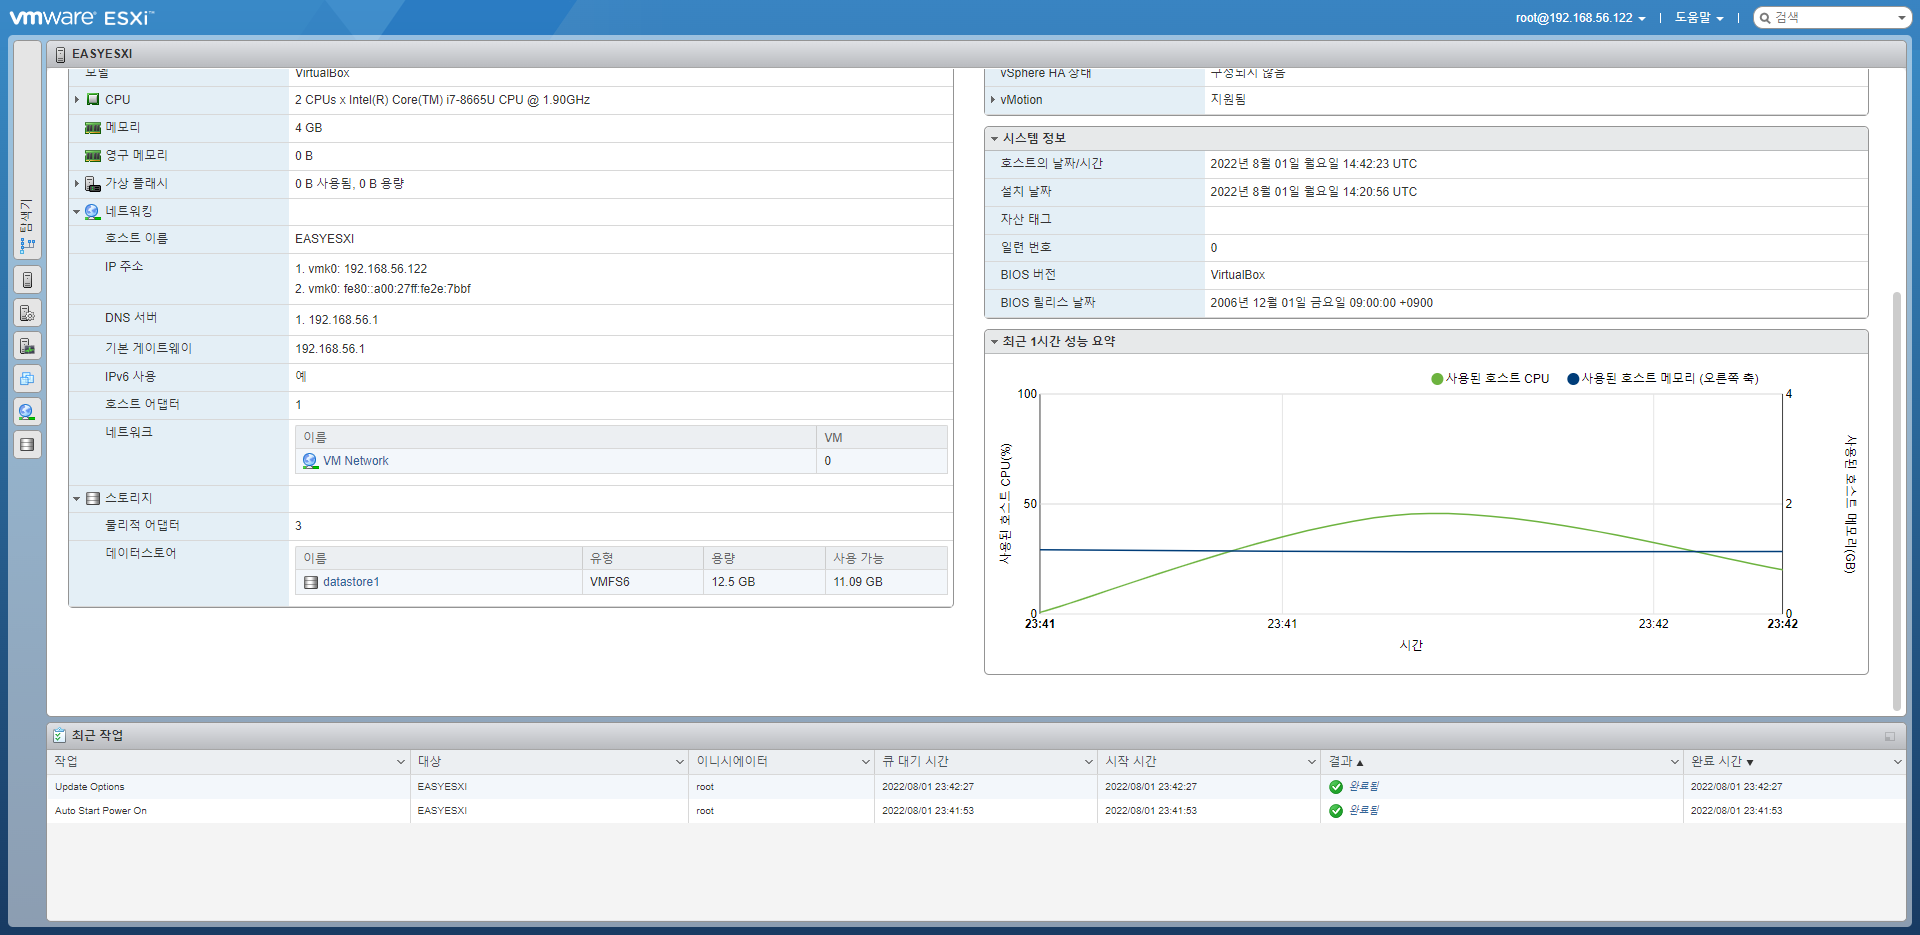Screen dimensions: 1920x935
Task: Open 완료됨 result link for Update Options
Action: pyautogui.click(x=1363, y=787)
